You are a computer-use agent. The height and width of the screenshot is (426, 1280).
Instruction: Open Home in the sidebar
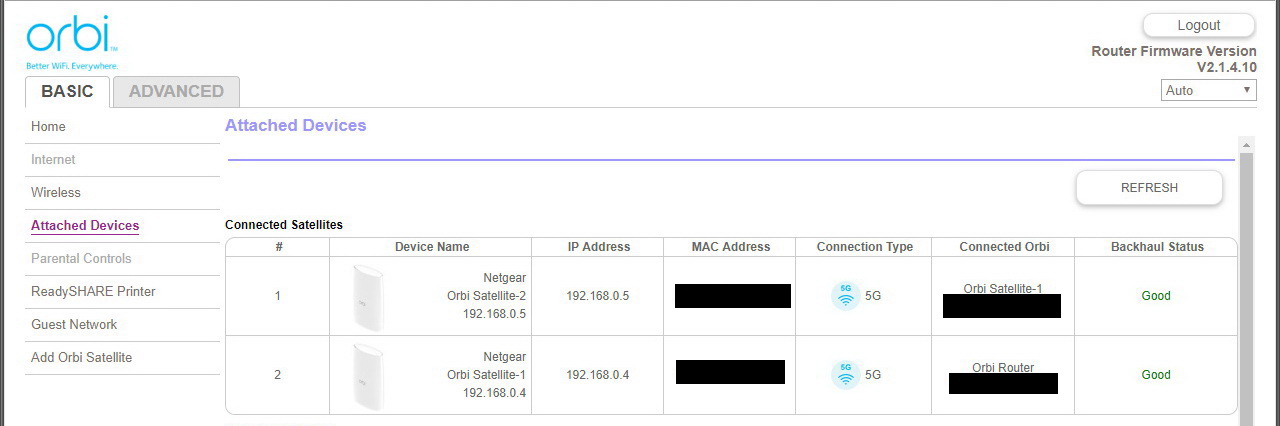pyautogui.click(x=48, y=127)
